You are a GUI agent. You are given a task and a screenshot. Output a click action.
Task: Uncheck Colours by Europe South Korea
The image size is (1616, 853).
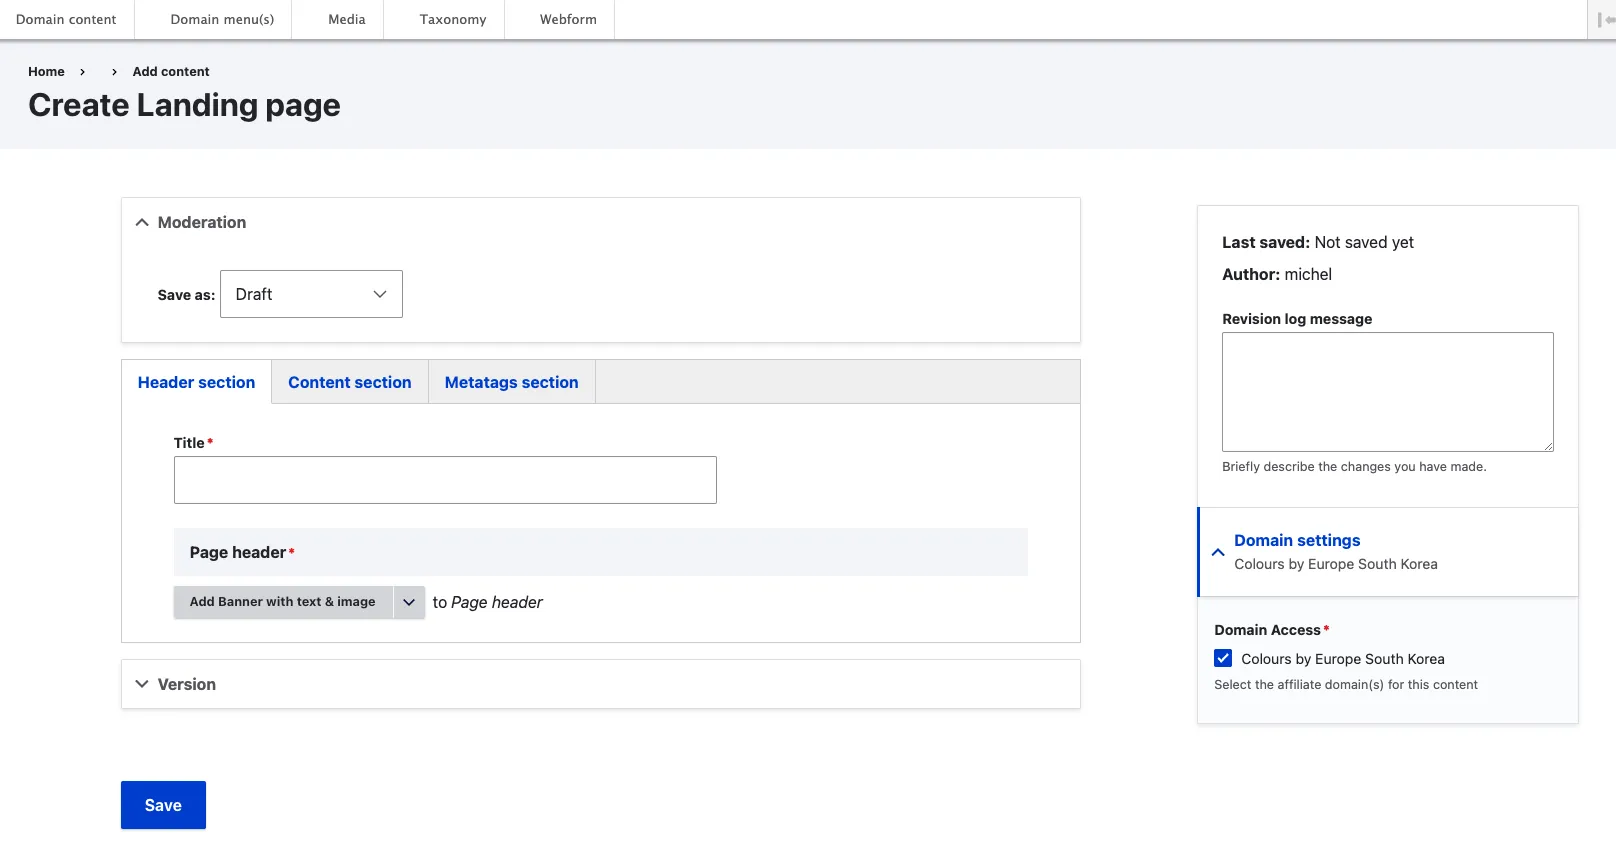tap(1223, 658)
